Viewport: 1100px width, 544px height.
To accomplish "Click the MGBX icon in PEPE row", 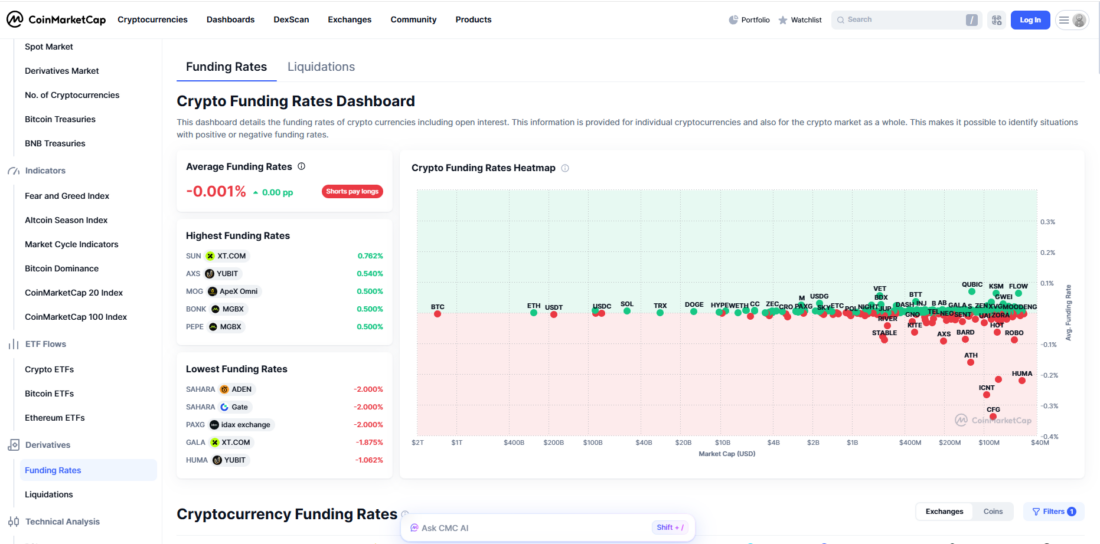I will coord(213,326).
